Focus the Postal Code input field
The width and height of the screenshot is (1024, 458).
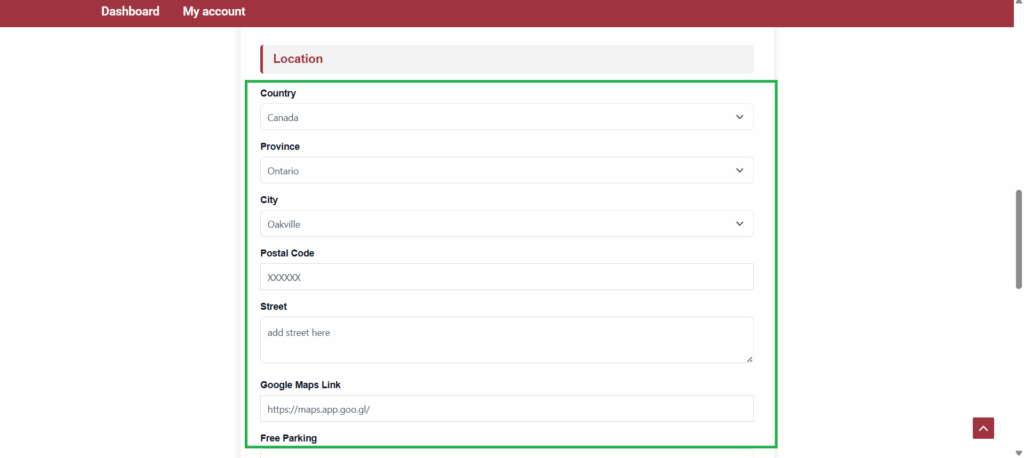(x=506, y=277)
